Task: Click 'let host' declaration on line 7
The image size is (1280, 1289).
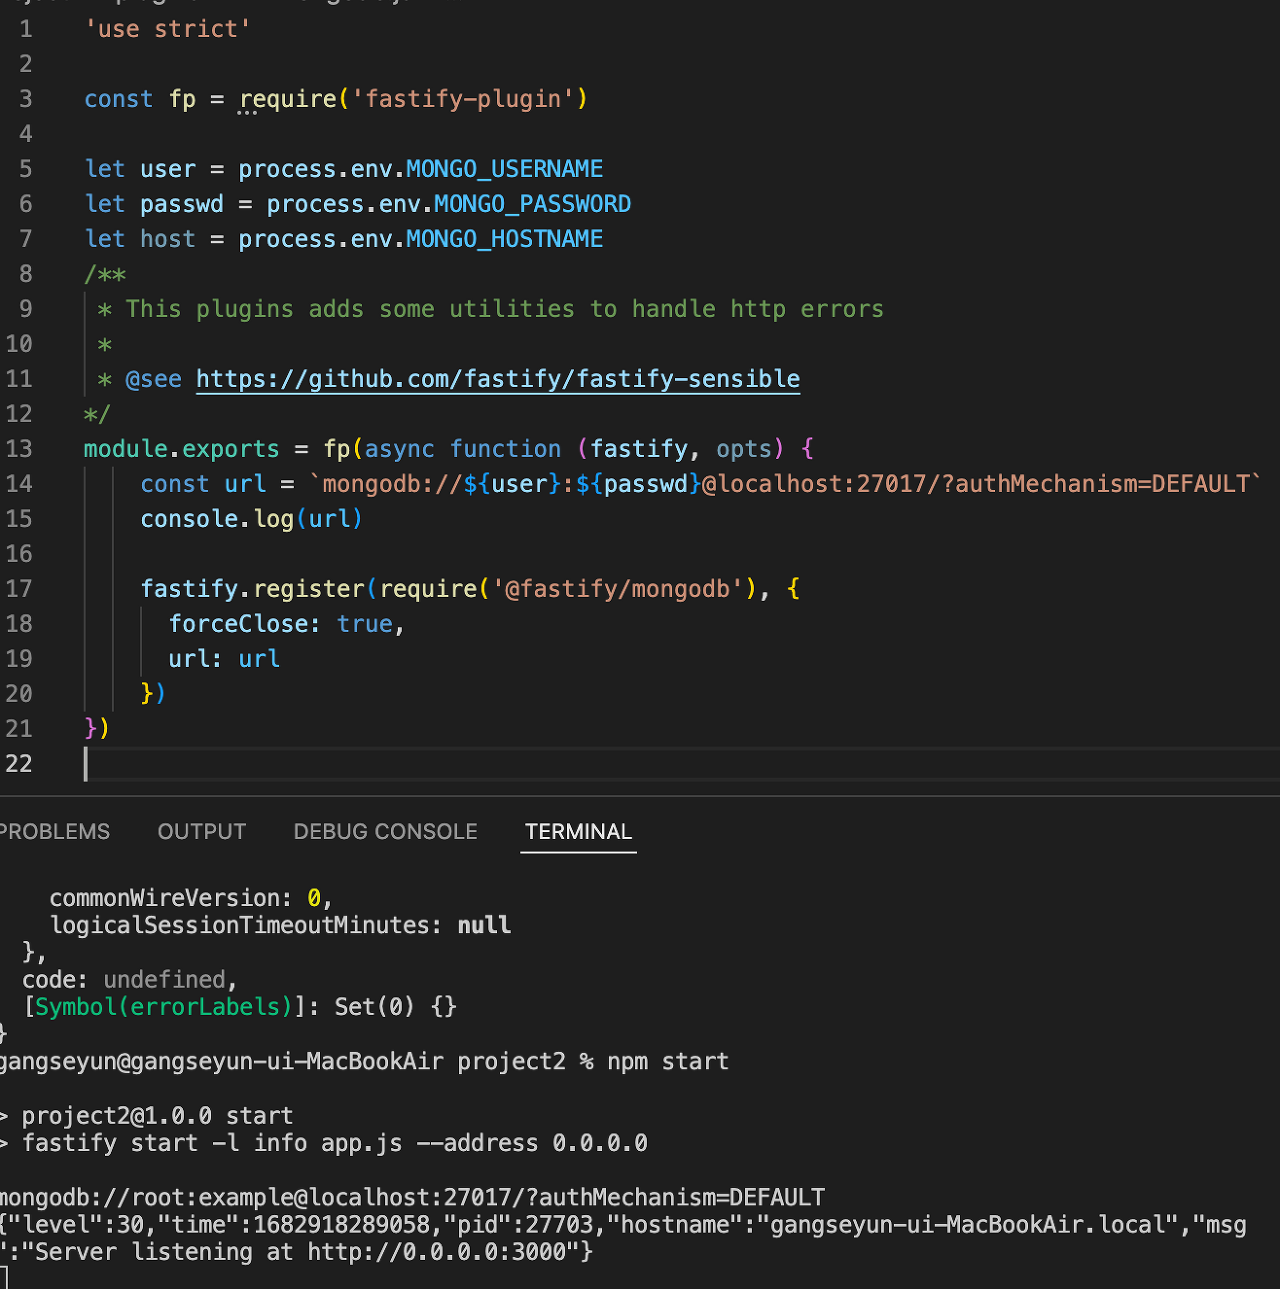Action: click(140, 239)
